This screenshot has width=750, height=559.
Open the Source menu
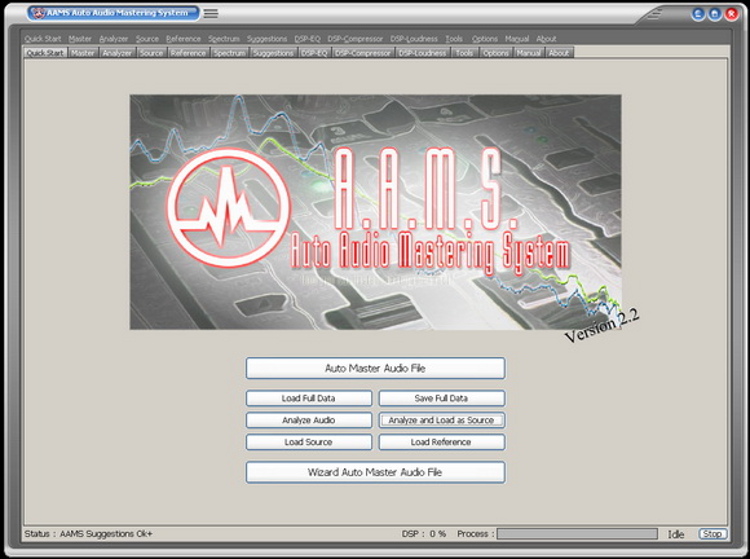(147, 39)
